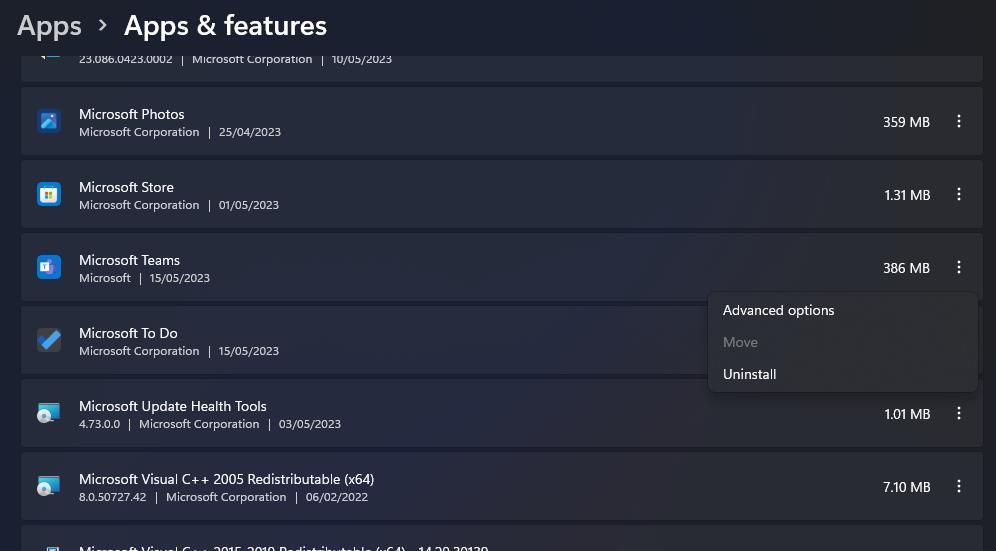This screenshot has height=551, width=996.
Task: Click the Apps & features breadcrumb title
Action: point(225,26)
